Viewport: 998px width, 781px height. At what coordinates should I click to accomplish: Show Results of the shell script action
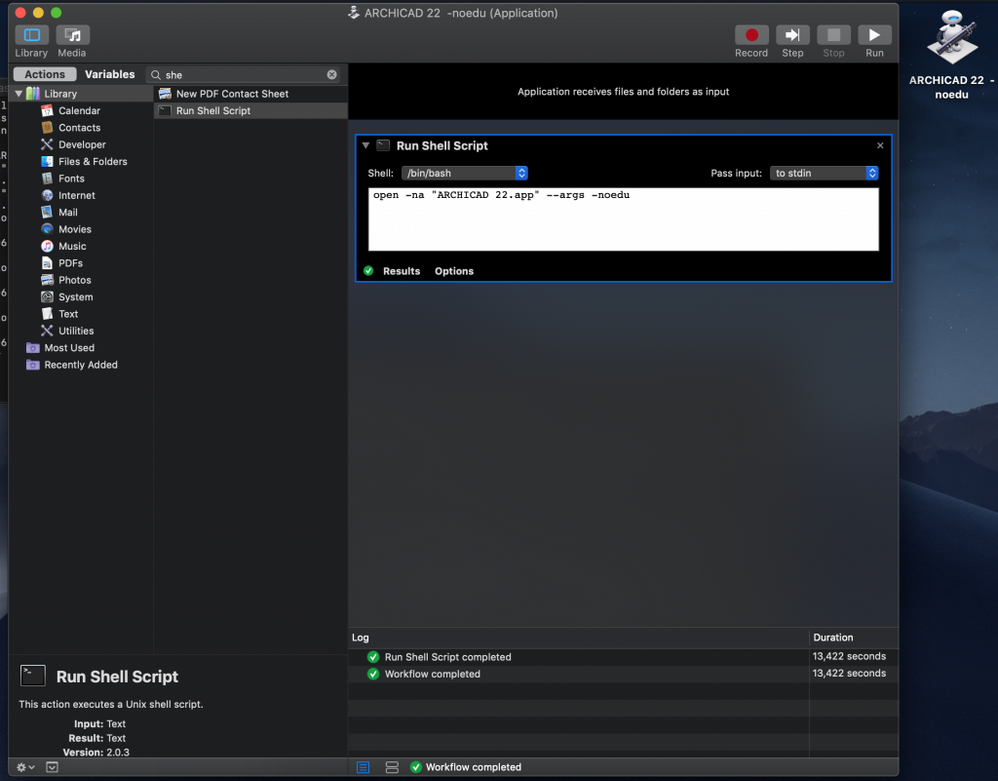(x=402, y=271)
